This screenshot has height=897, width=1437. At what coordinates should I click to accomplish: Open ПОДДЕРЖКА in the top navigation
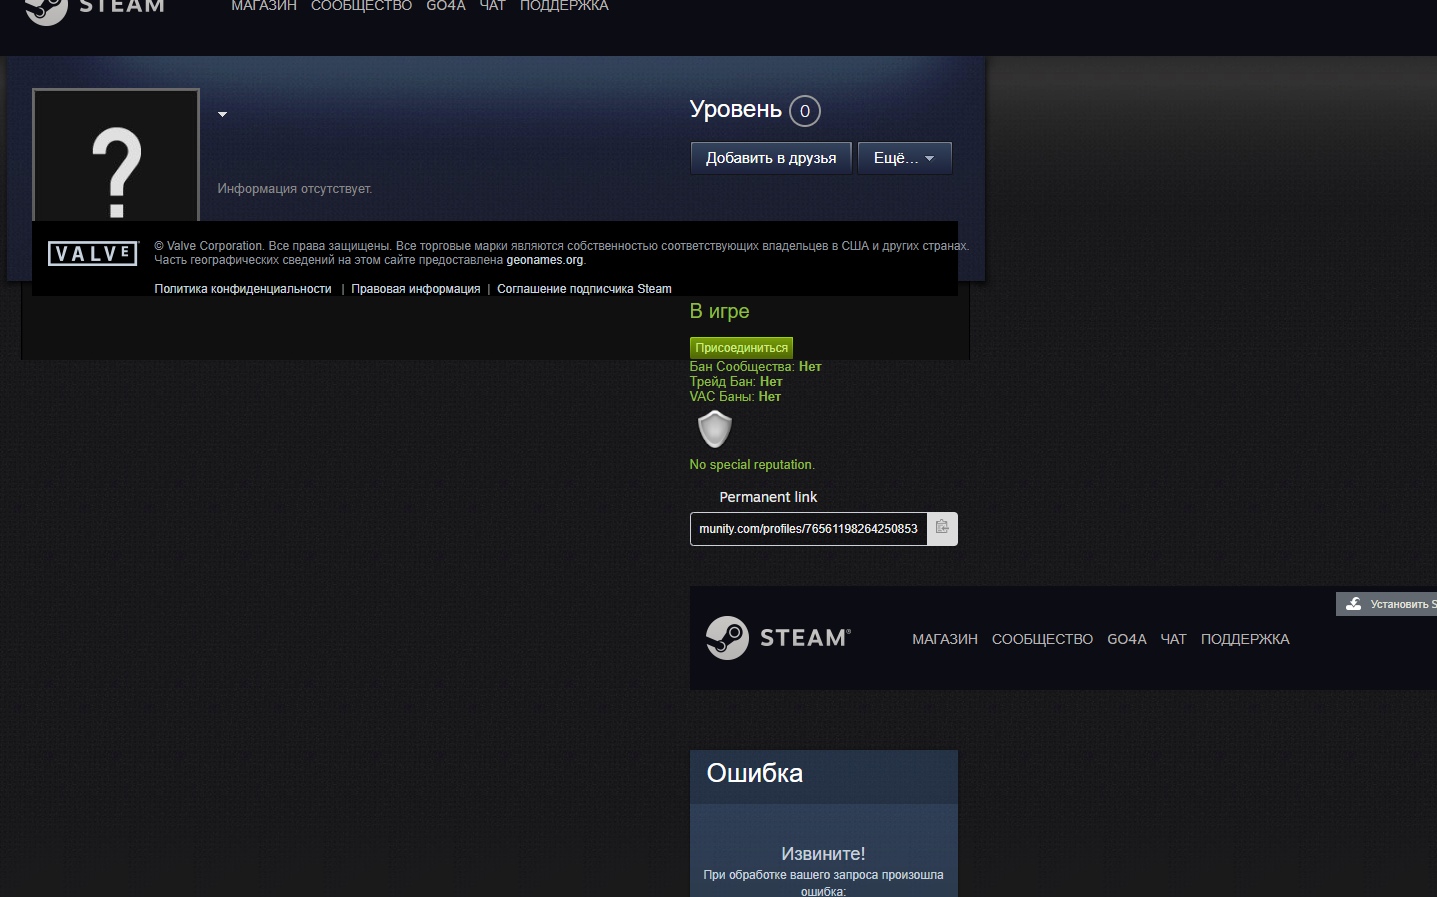[x=564, y=6]
